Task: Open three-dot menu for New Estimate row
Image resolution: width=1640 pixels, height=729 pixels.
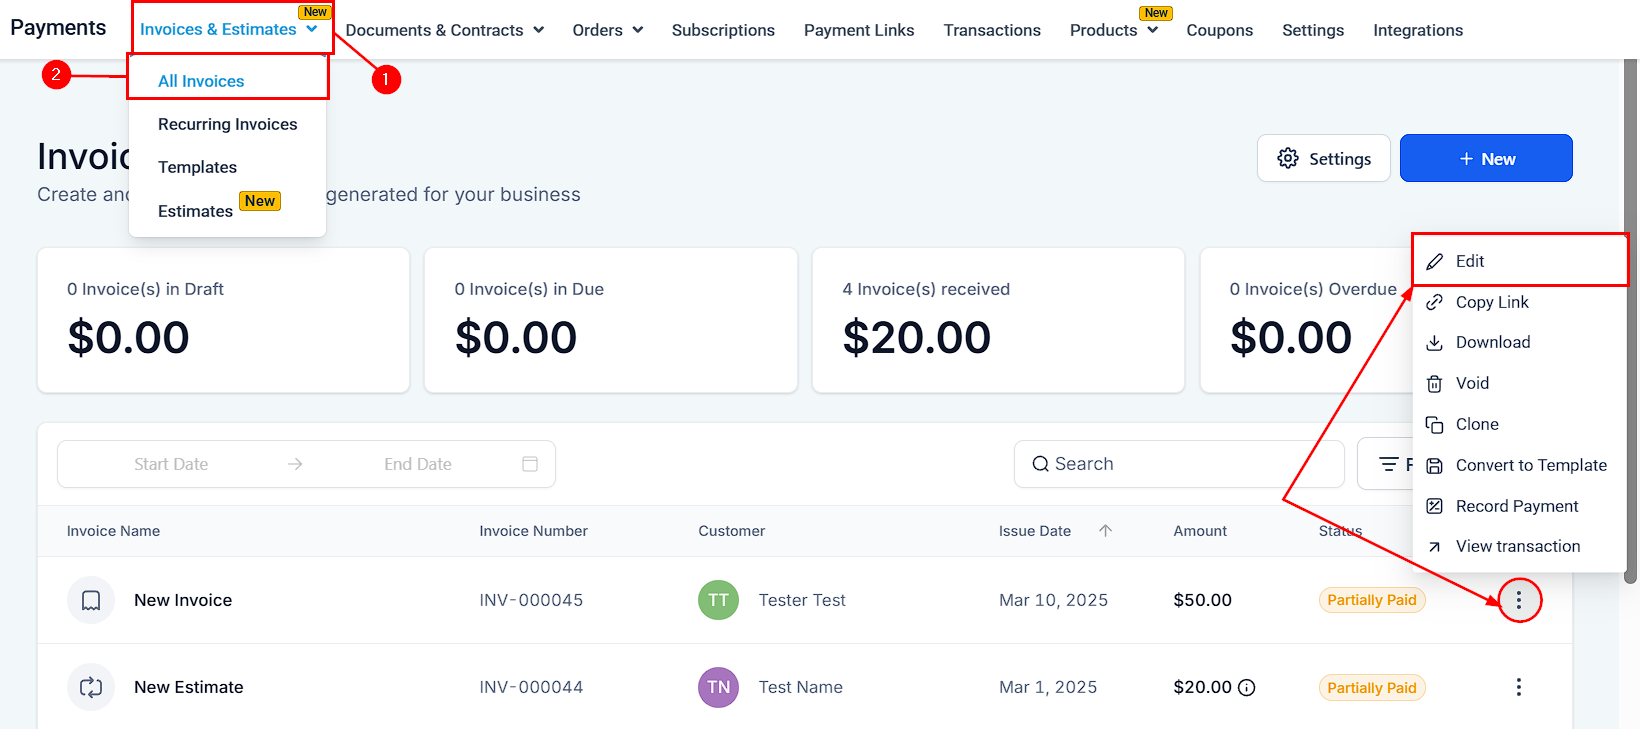Action: pyautogui.click(x=1518, y=687)
